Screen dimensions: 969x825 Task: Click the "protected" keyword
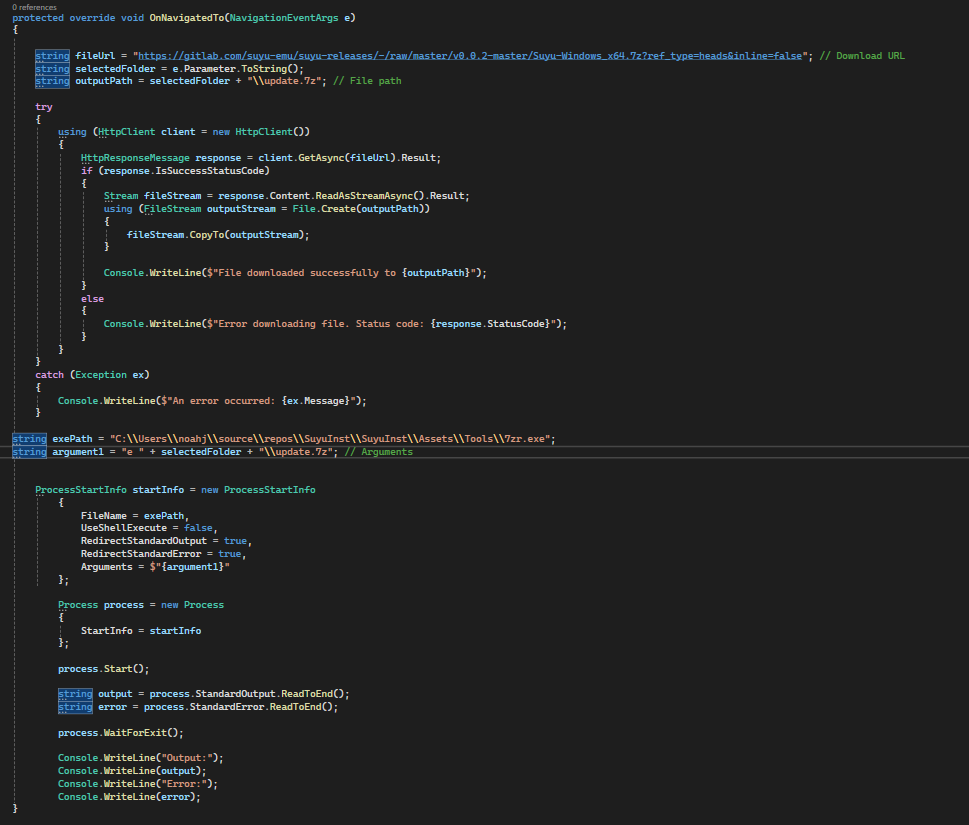[x=38, y=17]
